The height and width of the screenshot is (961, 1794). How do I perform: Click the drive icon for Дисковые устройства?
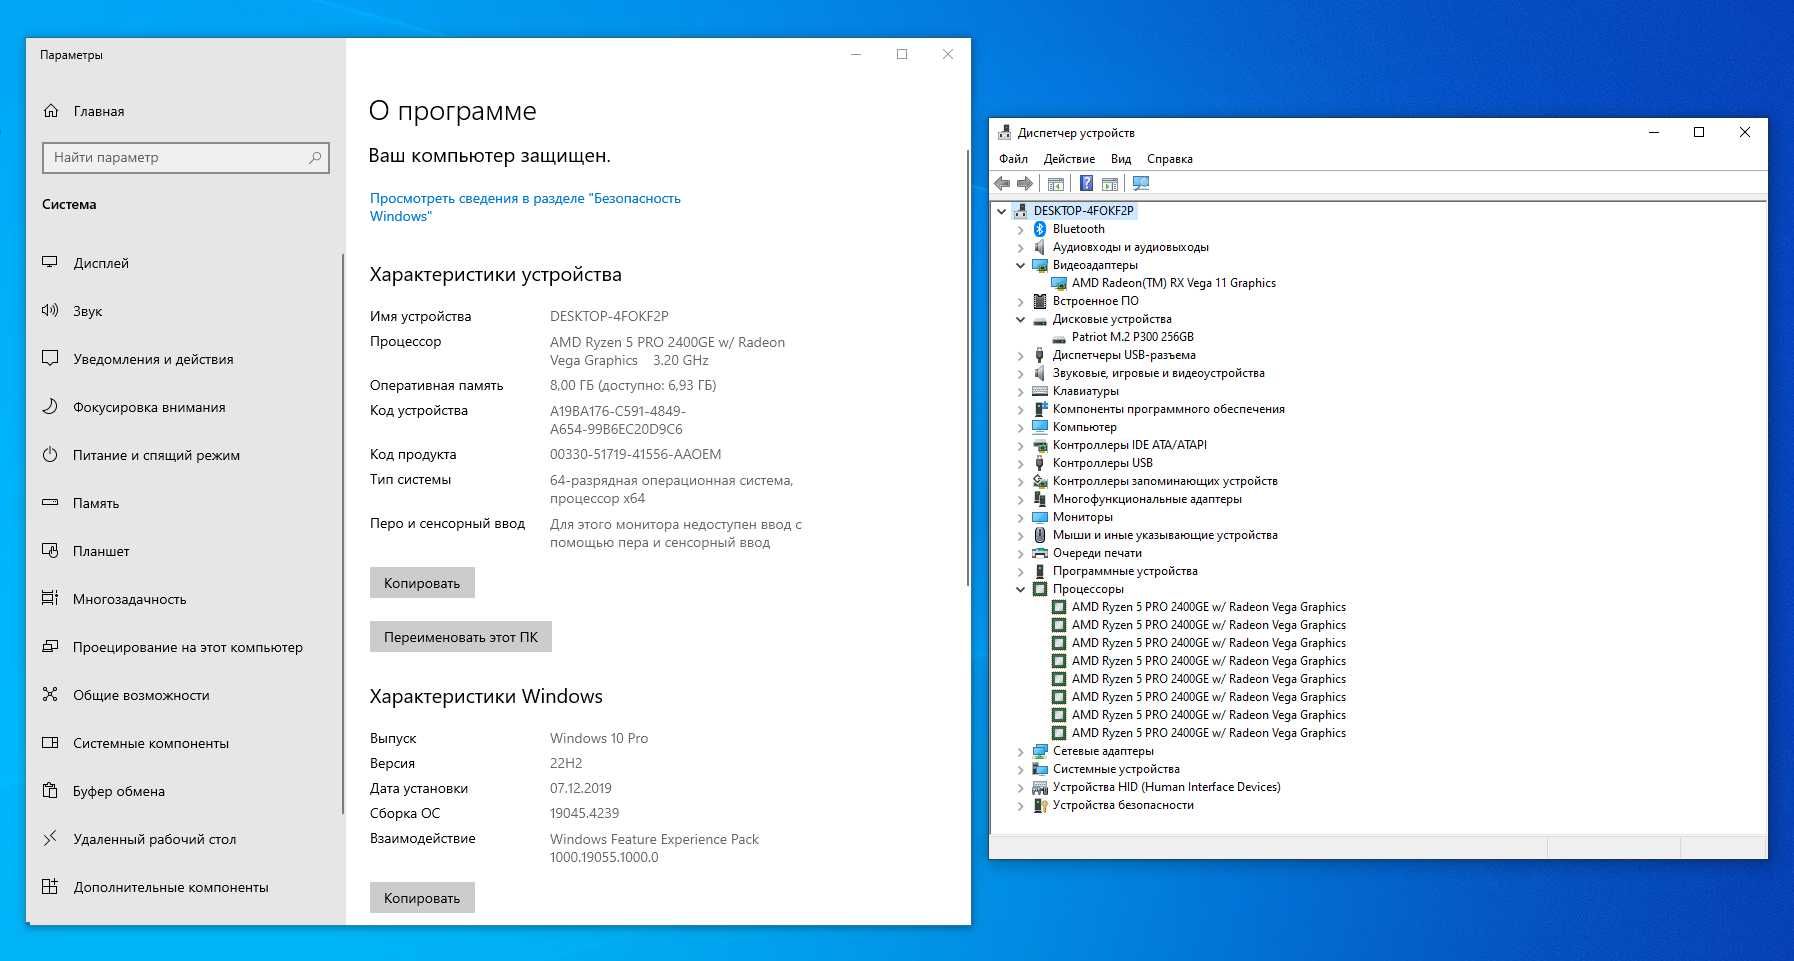[x=1040, y=320]
